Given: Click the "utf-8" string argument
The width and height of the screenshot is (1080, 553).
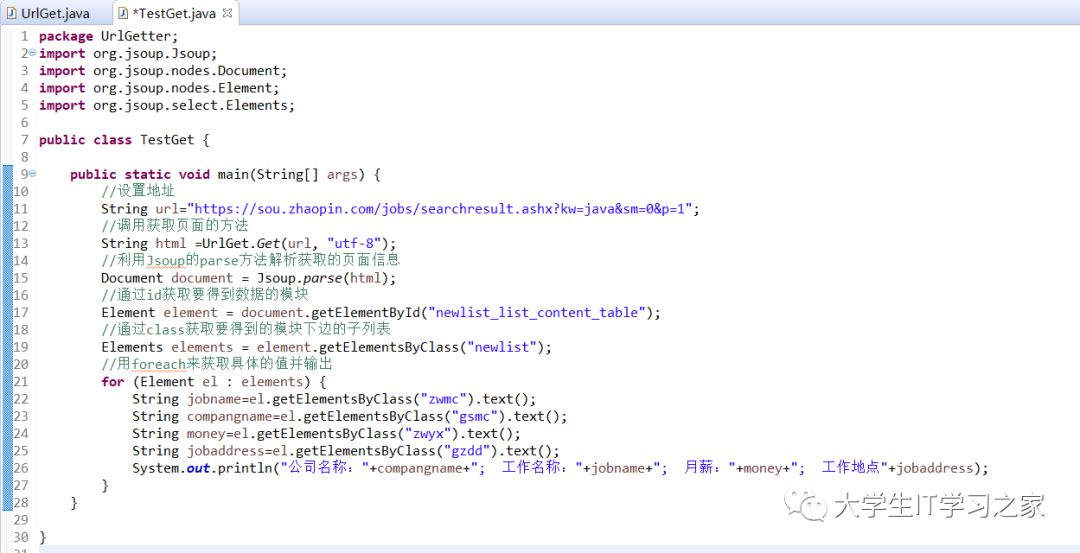Looking at the screenshot, I should (x=355, y=243).
